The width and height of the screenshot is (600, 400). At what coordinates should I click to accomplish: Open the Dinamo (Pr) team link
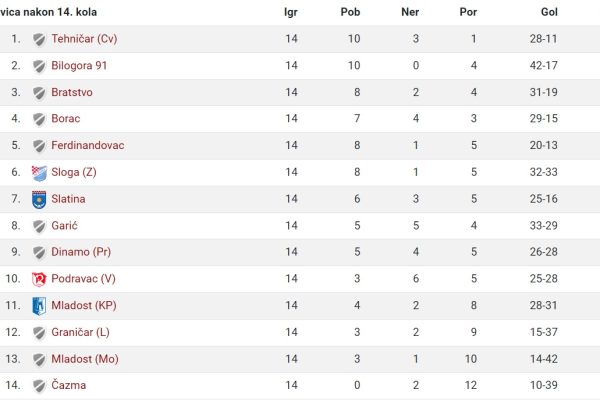point(81,251)
